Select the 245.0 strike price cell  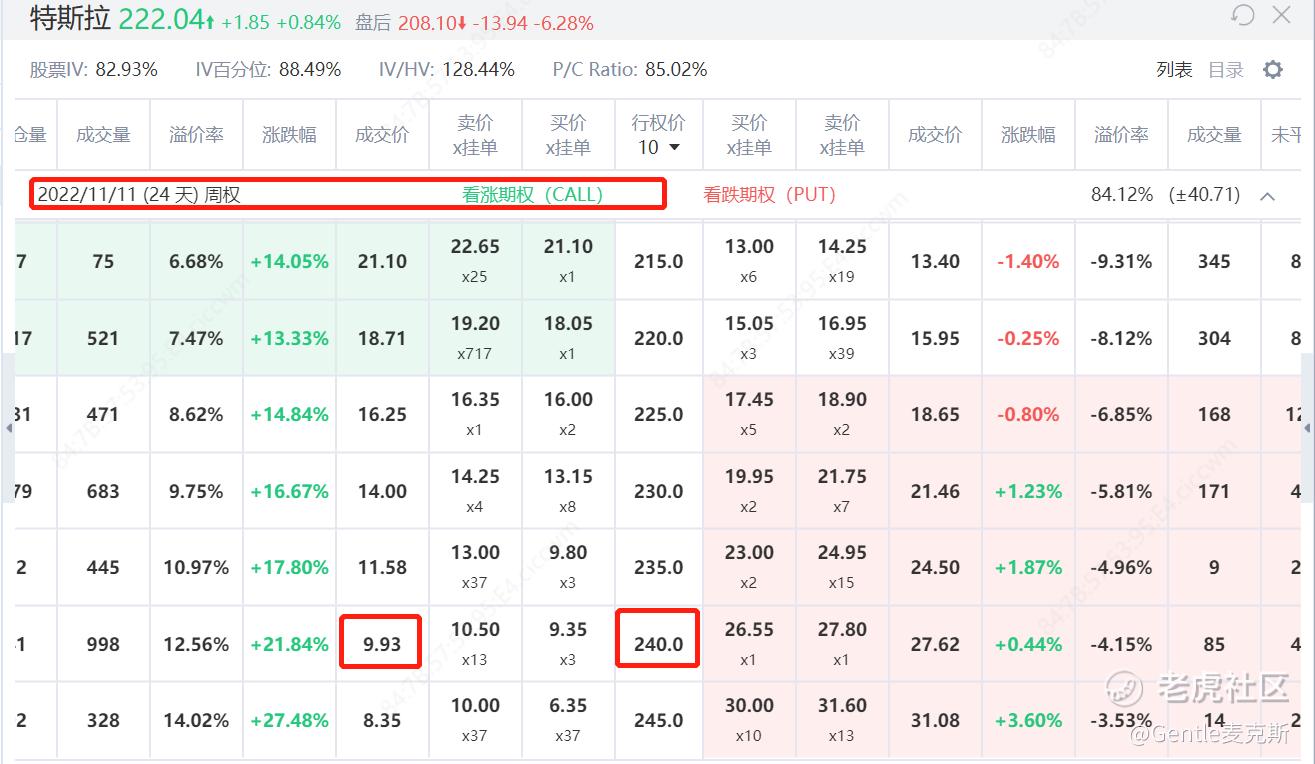(659, 721)
